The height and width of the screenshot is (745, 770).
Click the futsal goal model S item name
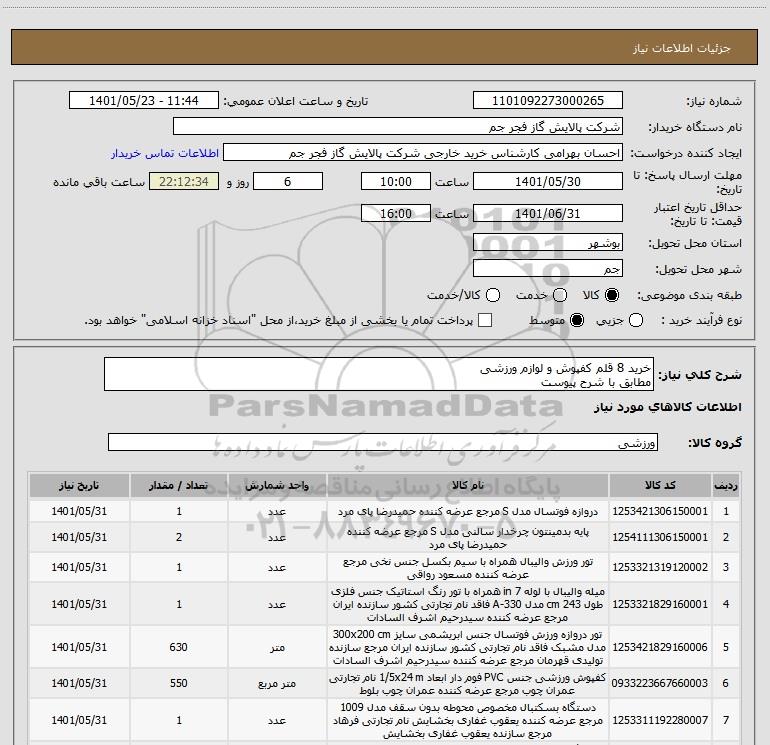point(468,511)
